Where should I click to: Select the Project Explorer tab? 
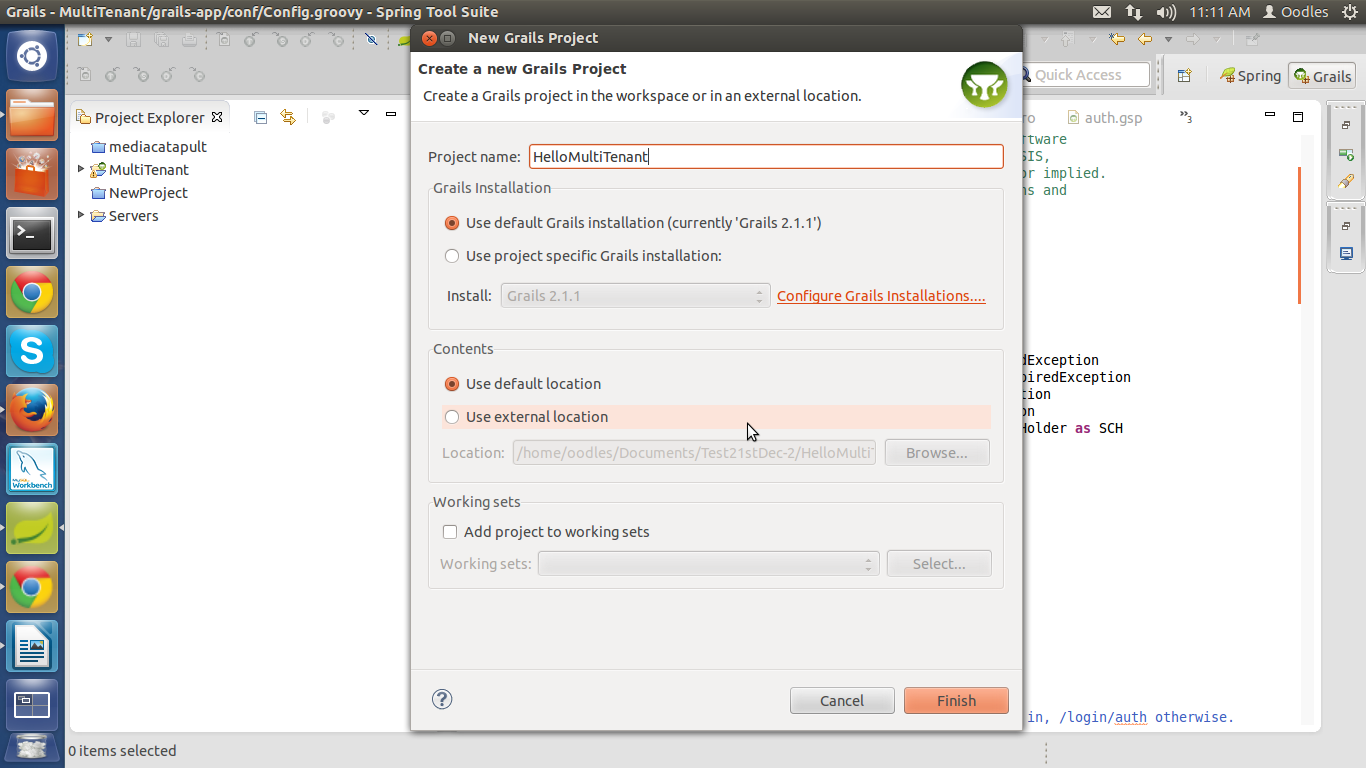point(149,117)
